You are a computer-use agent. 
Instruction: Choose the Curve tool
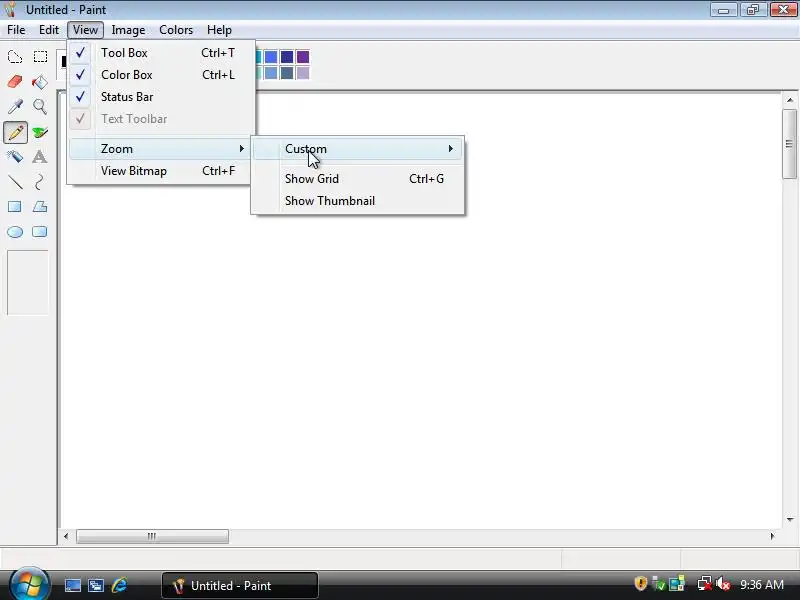pos(40,182)
